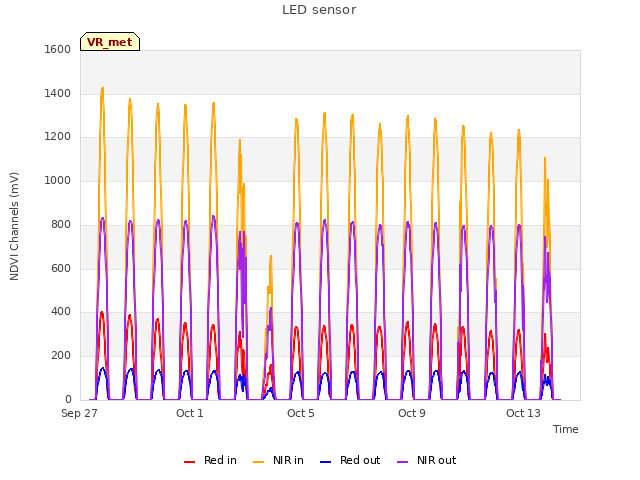Click the blue Red out legend swatch
Screen dimensions: 640x480
tap(325, 462)
